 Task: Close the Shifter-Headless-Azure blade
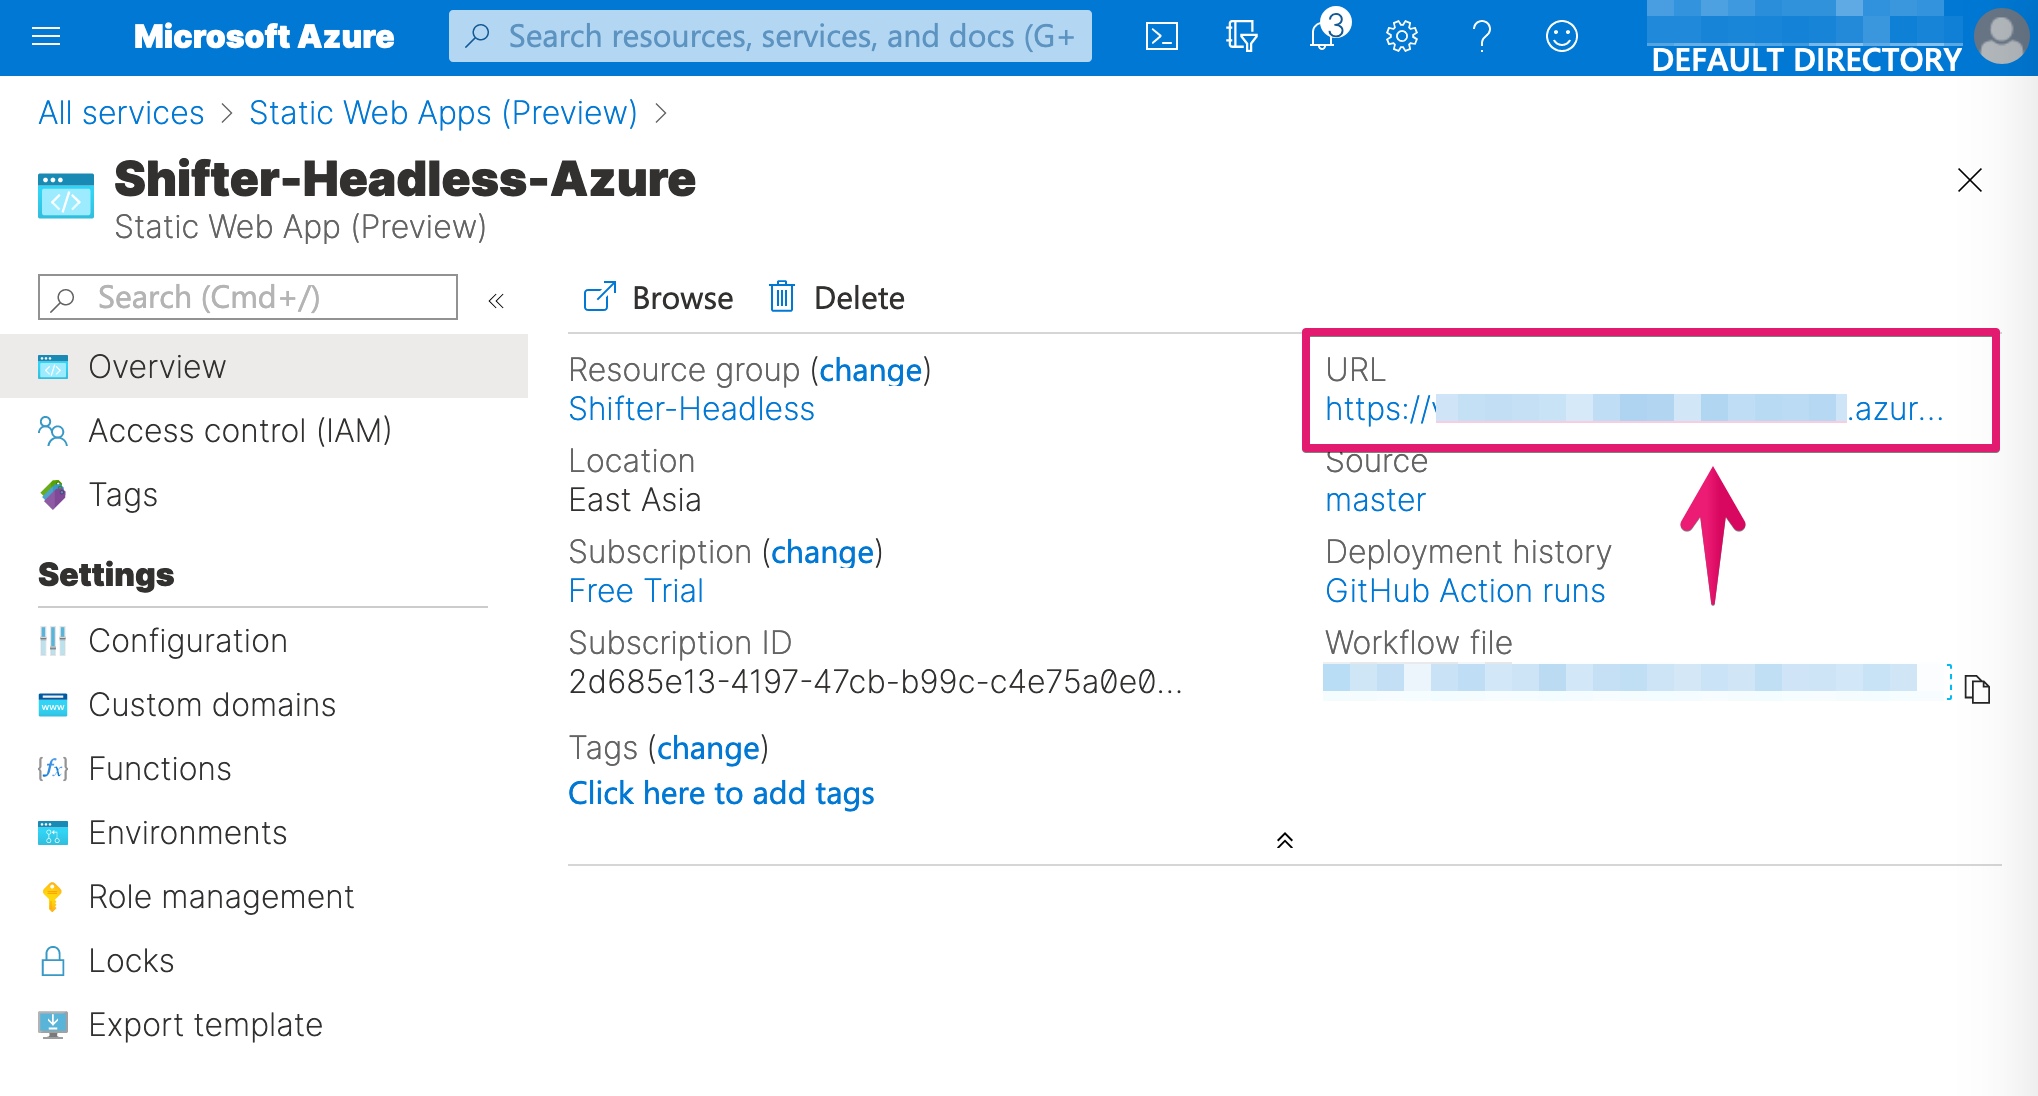coord(1969,180)
